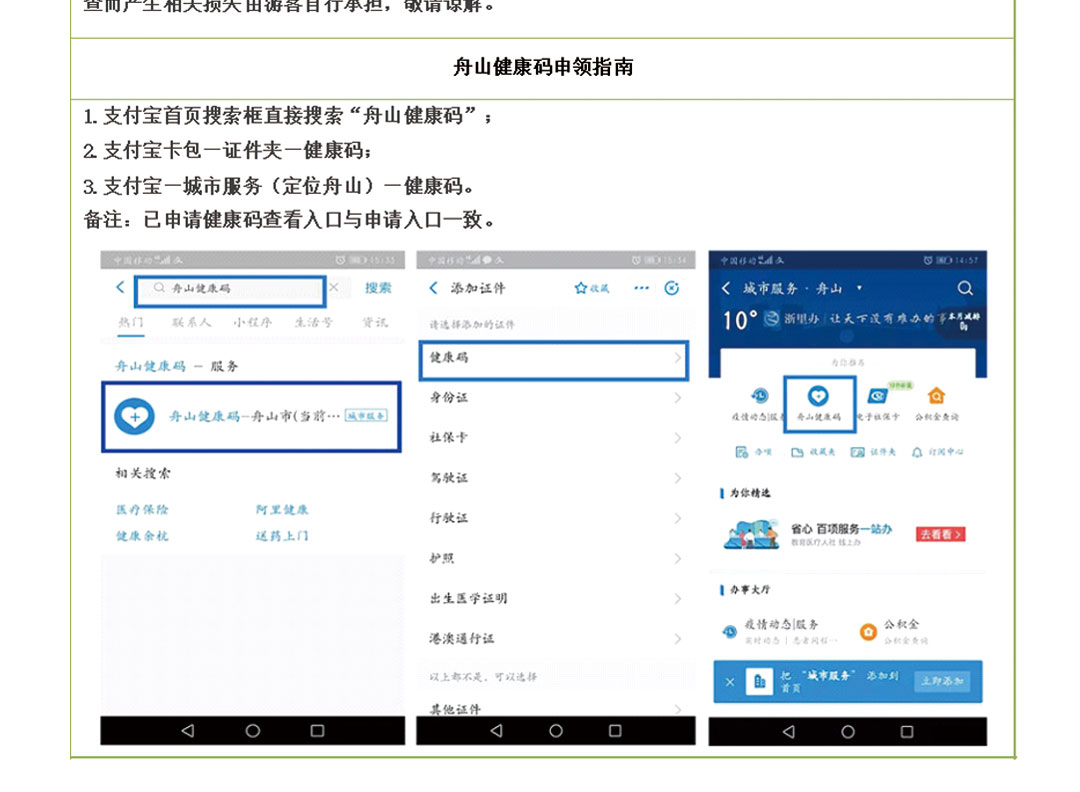Click the 舟山健康码 search input field
This screenshot has width=1080, height=792.
coord(230,291)
